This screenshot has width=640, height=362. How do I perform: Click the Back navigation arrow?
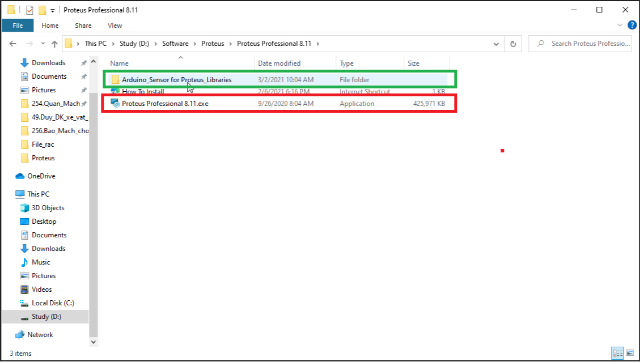[x=13, y=44]
